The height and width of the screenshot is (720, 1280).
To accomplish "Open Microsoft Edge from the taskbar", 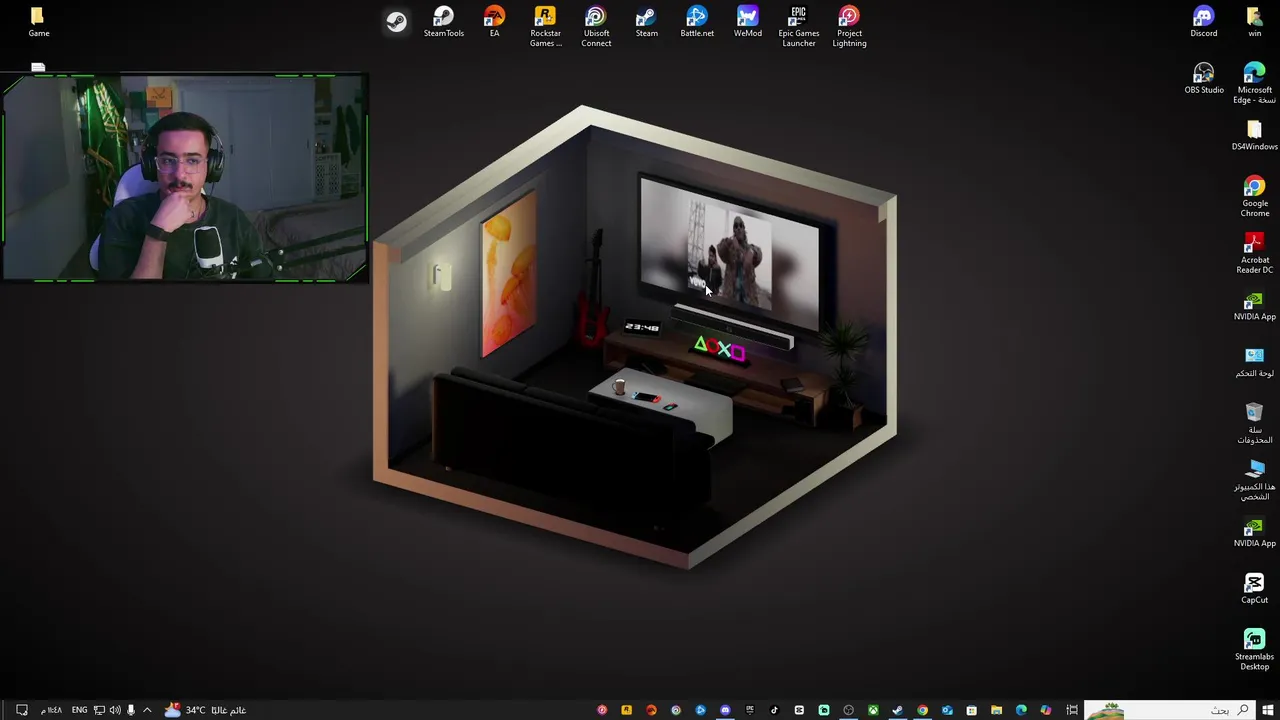I will [1021, 710].
